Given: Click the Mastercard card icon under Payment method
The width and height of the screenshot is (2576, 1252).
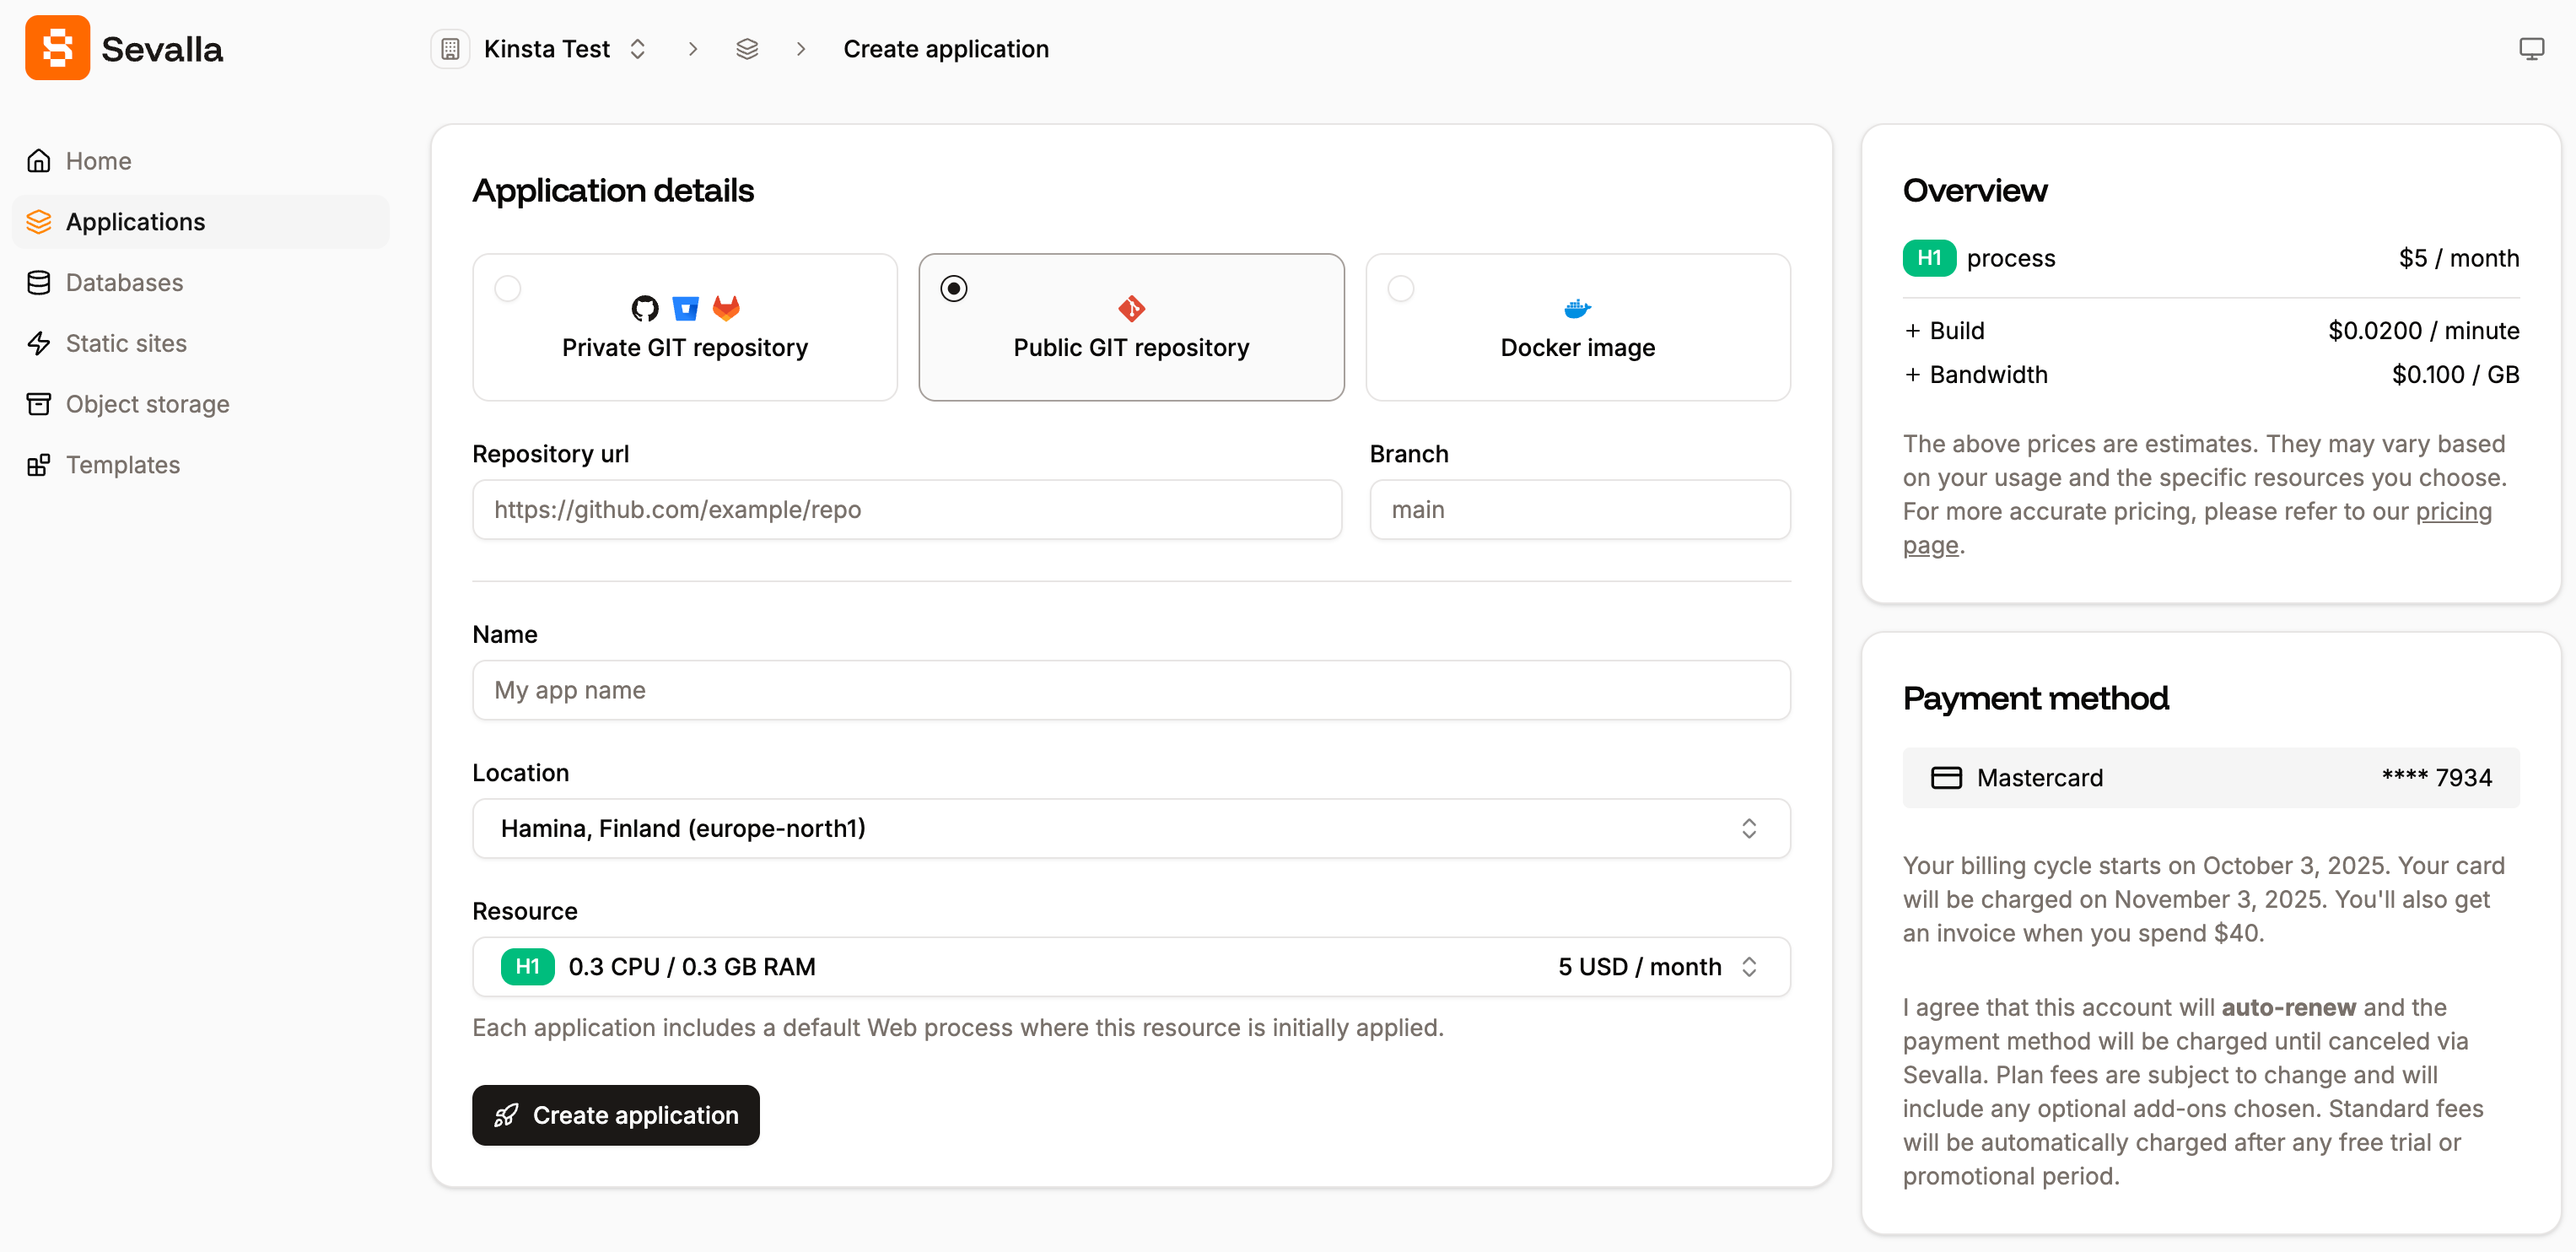Looking at the screenshot, I should (1946, 777).
